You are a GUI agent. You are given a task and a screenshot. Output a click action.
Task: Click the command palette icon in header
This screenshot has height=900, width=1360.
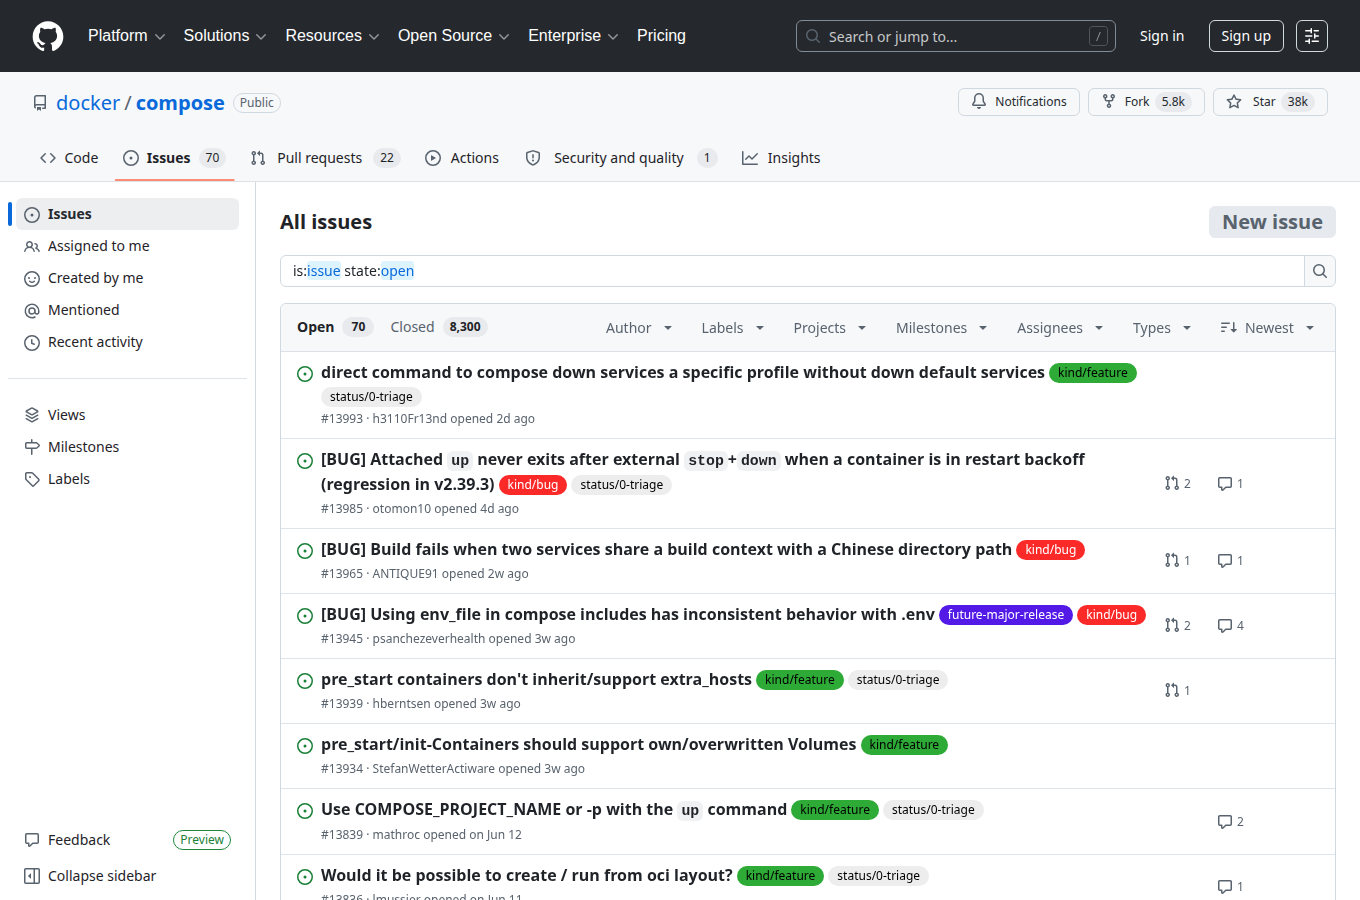click(1312, 36)
